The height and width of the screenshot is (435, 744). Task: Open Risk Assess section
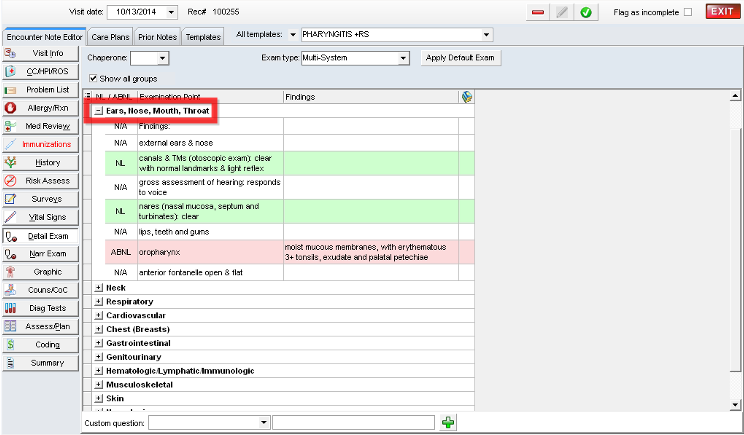point(40,181)
